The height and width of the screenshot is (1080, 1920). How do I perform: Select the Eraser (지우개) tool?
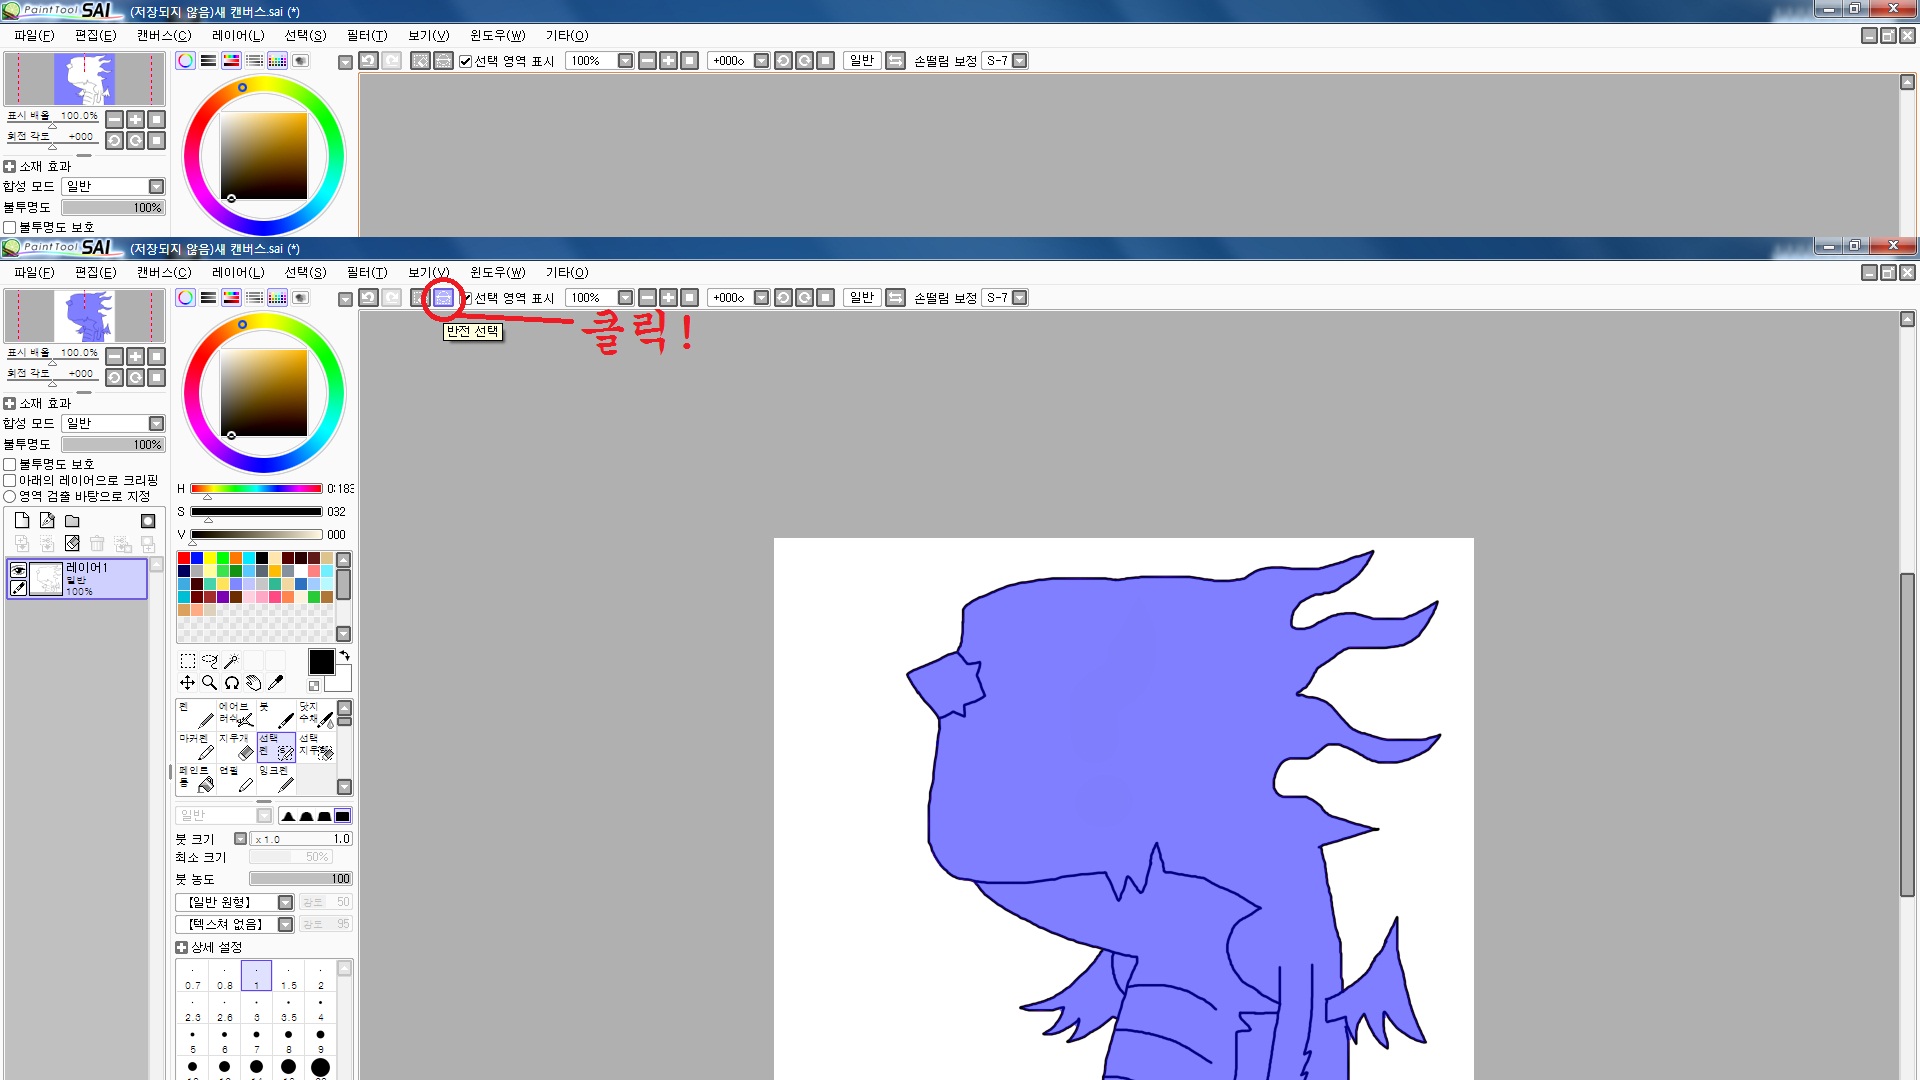pyautogui.click(x=236, y=746)
